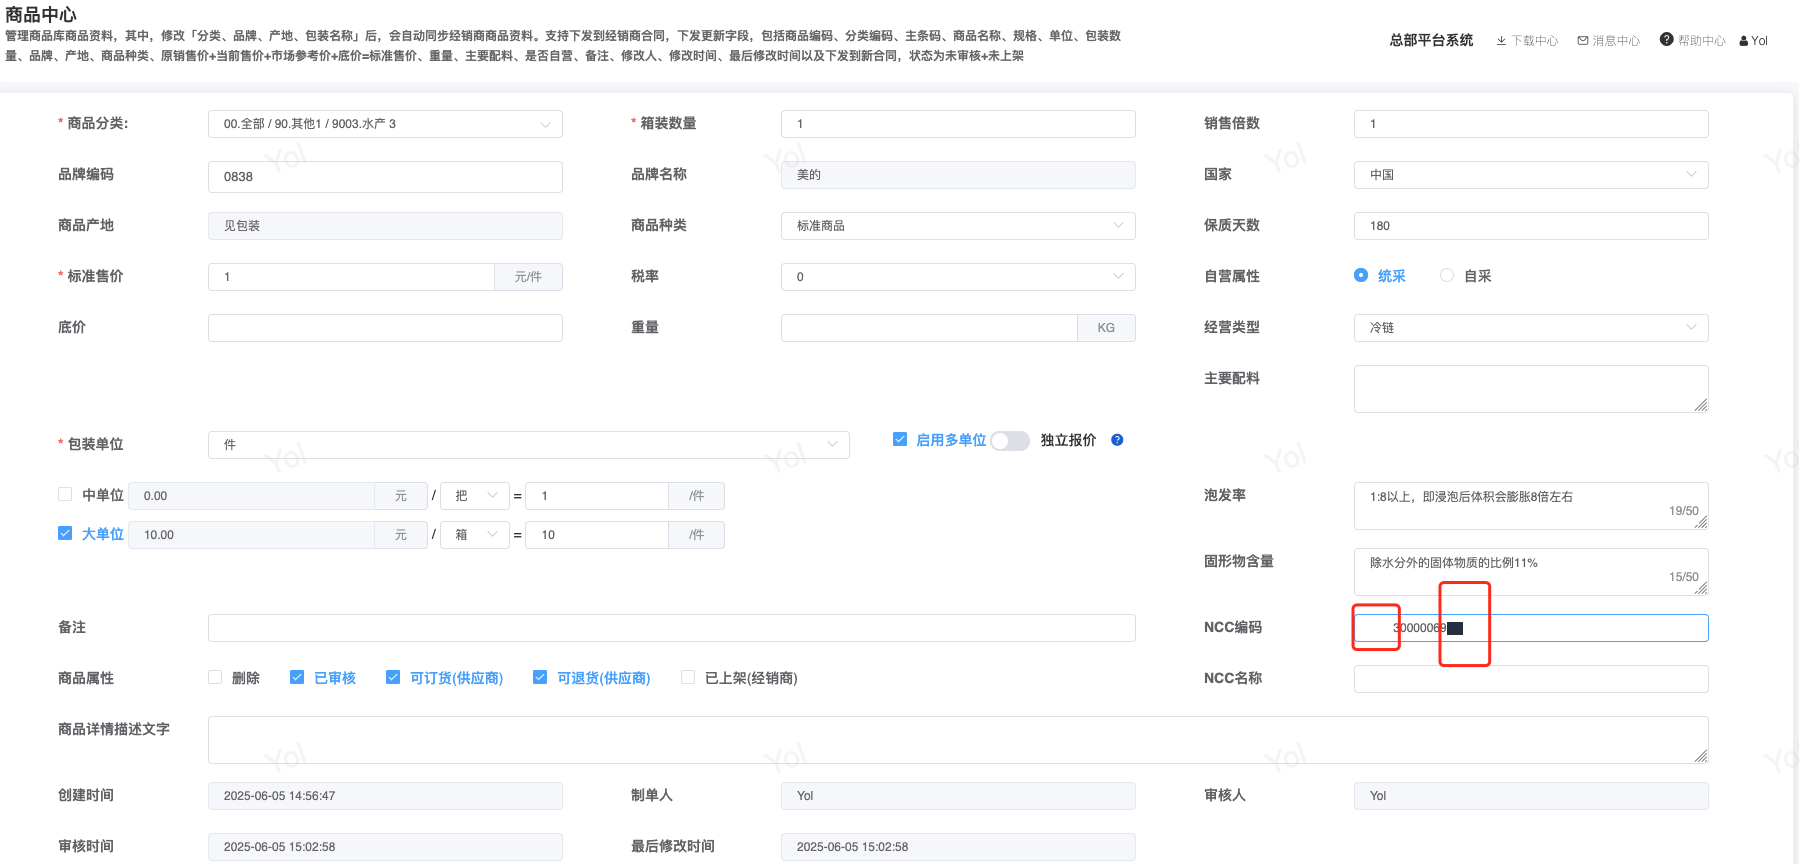Click the 最后修改时间 field value

(958, 847)
